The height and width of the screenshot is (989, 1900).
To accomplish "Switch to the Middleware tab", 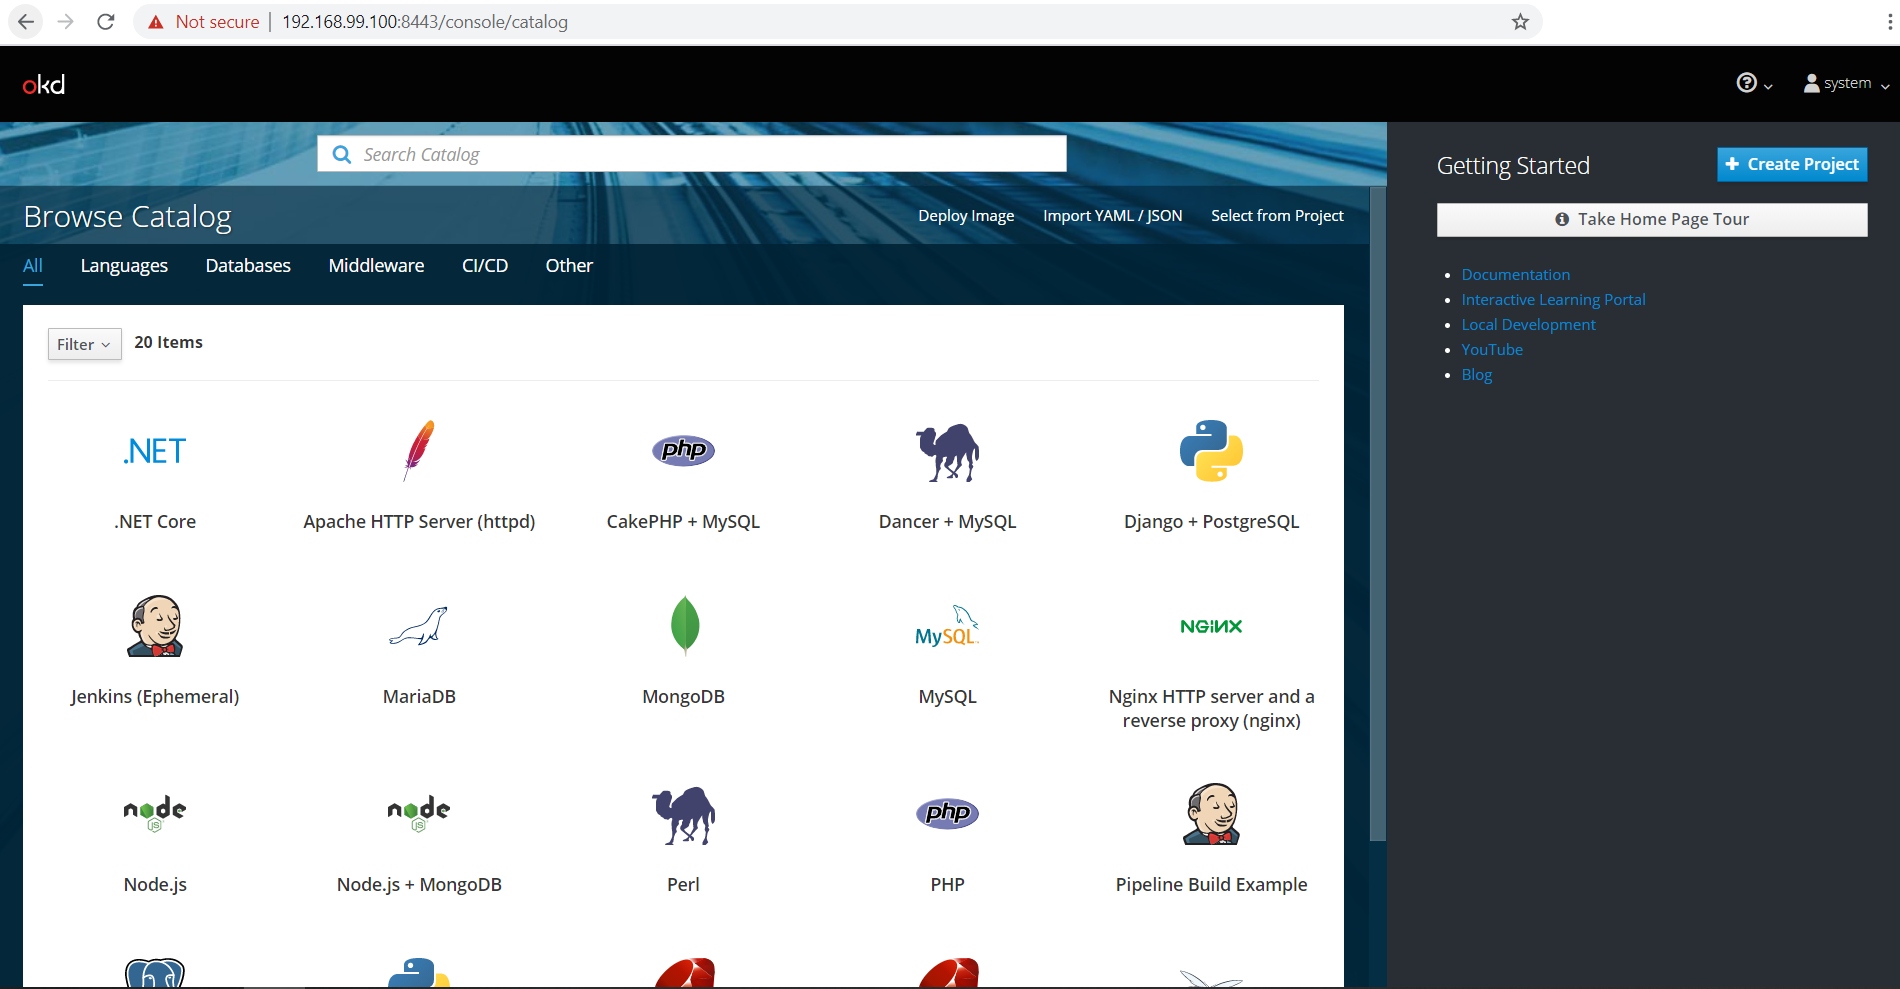I will 376,266.
